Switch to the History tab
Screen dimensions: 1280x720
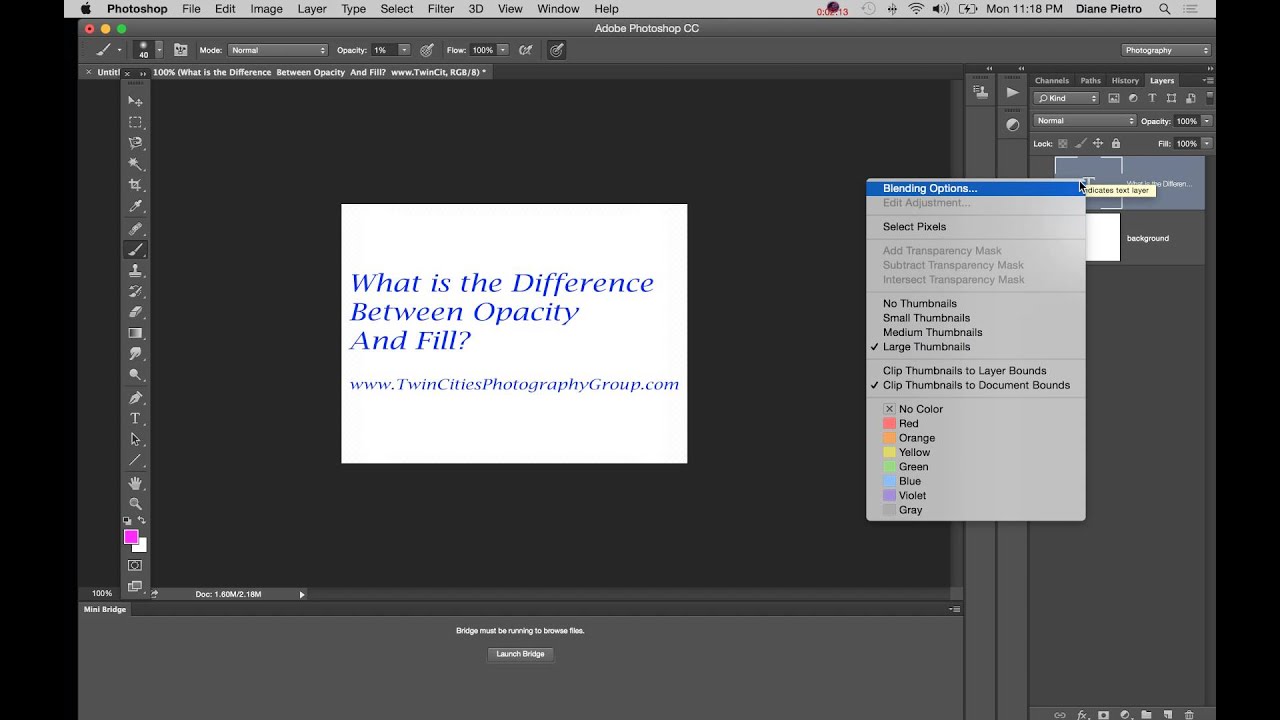[1125, 80]
